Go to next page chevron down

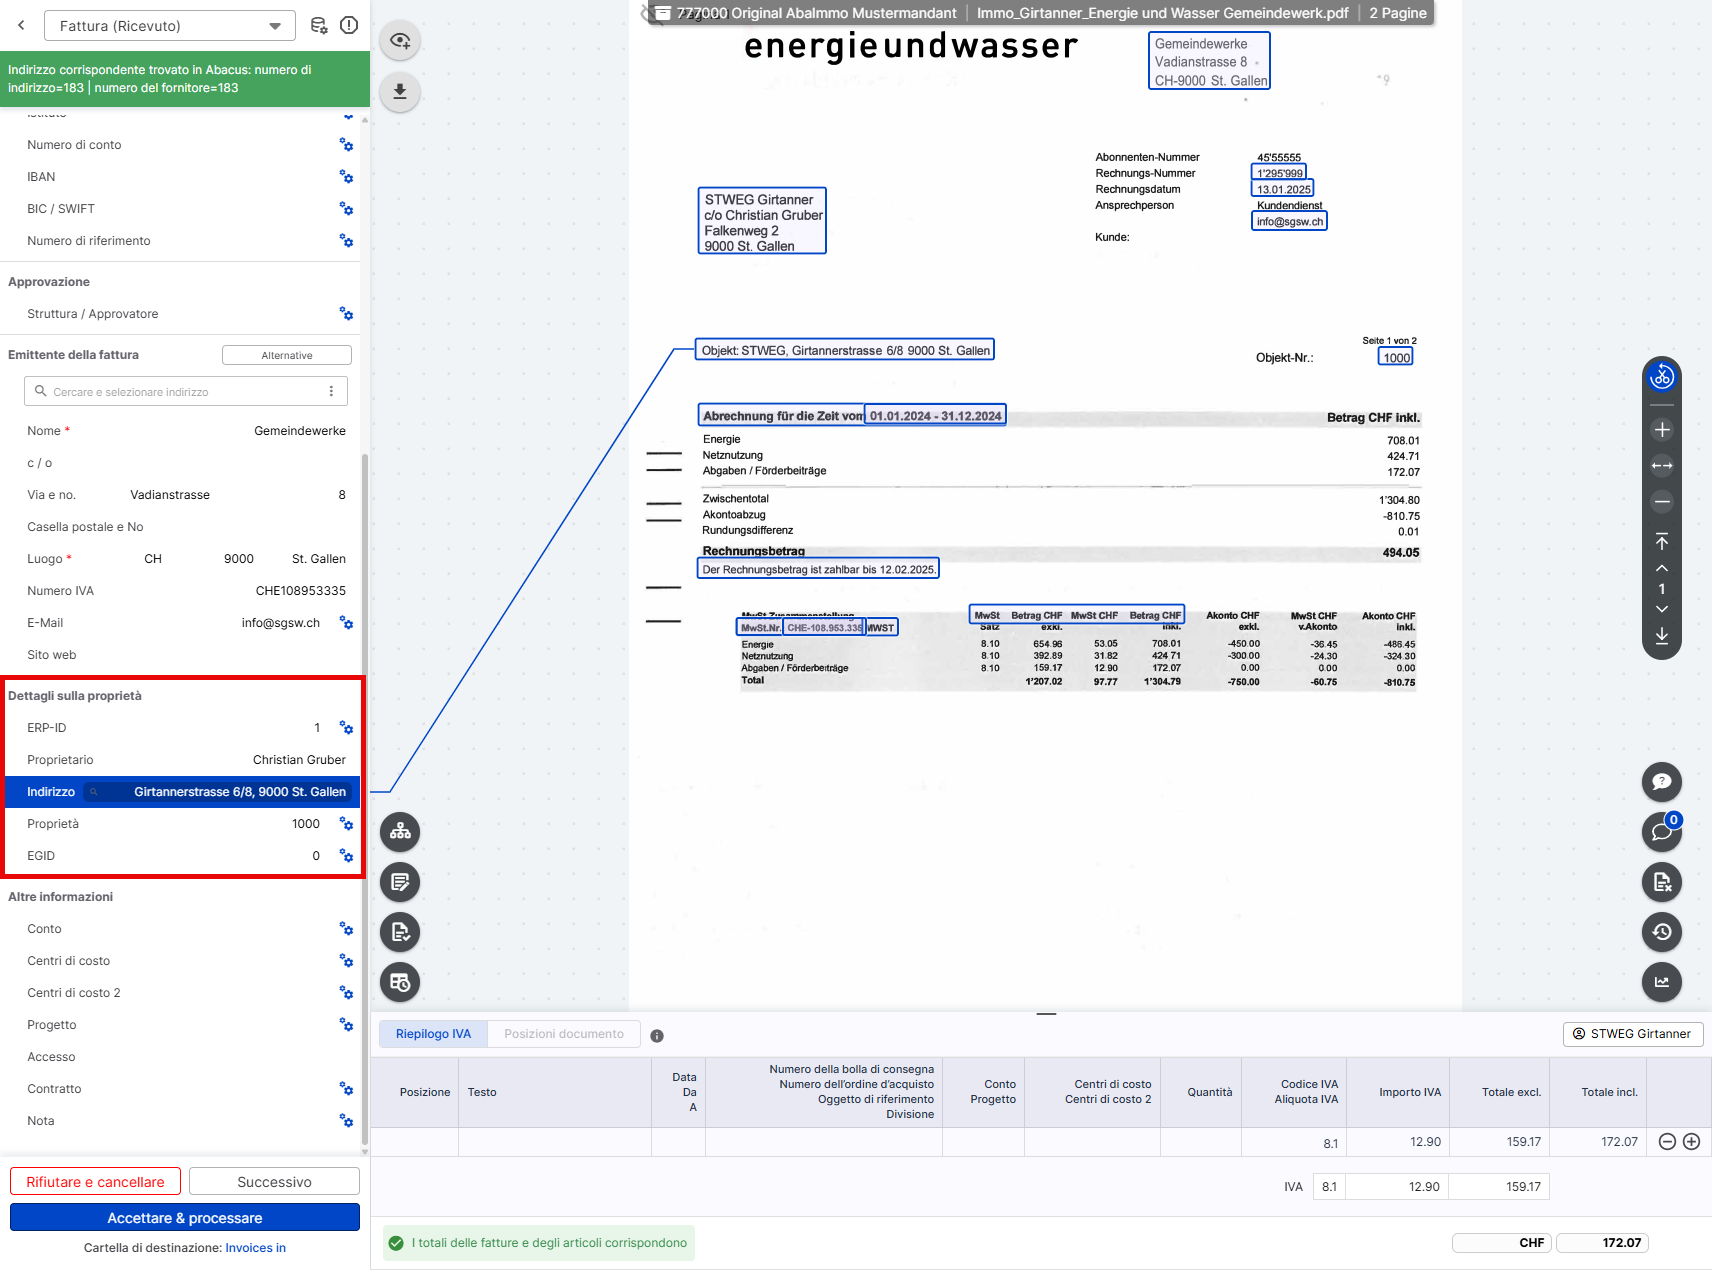tap(1662, 609)
